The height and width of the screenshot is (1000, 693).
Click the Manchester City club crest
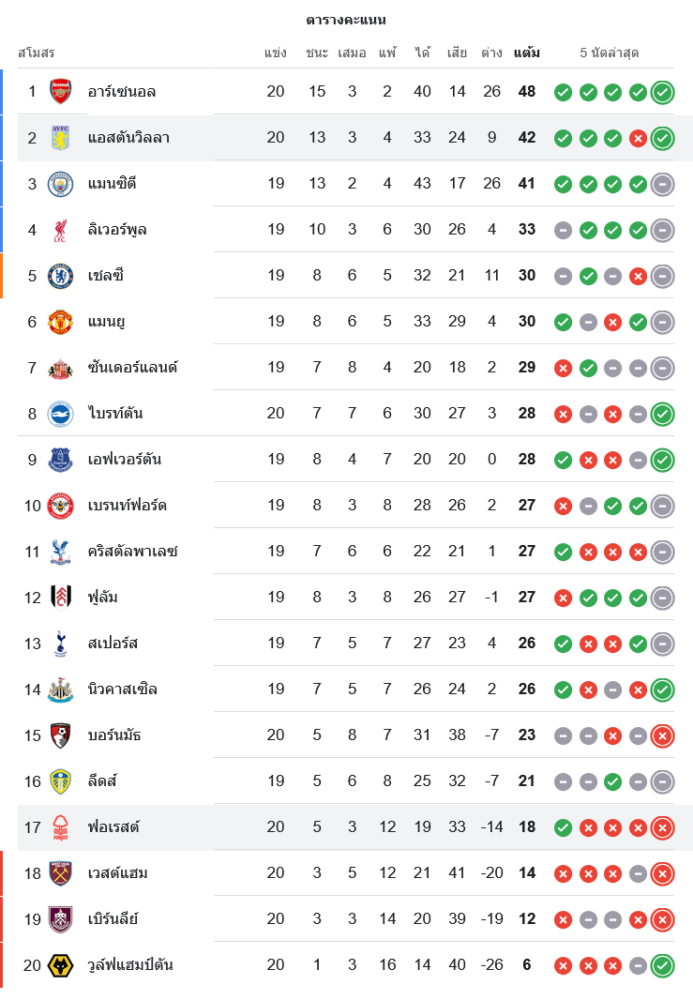point(61,184)
